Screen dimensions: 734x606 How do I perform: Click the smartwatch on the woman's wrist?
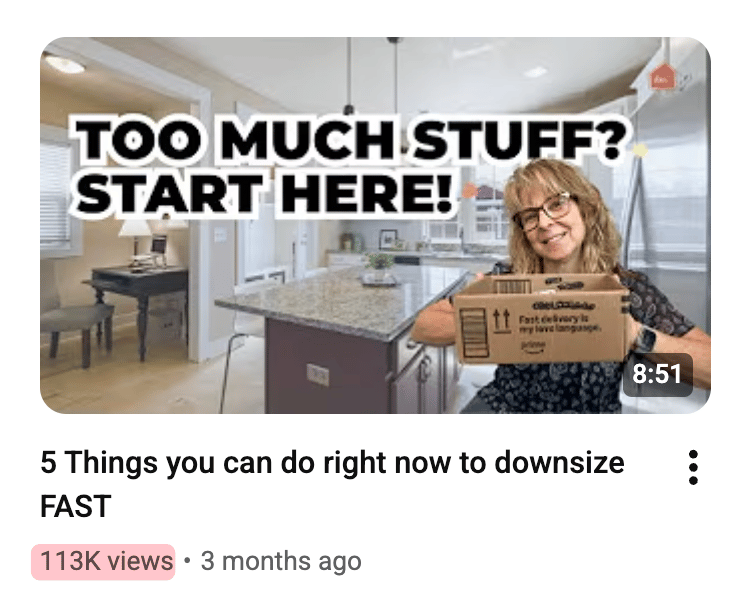[646, 338]
